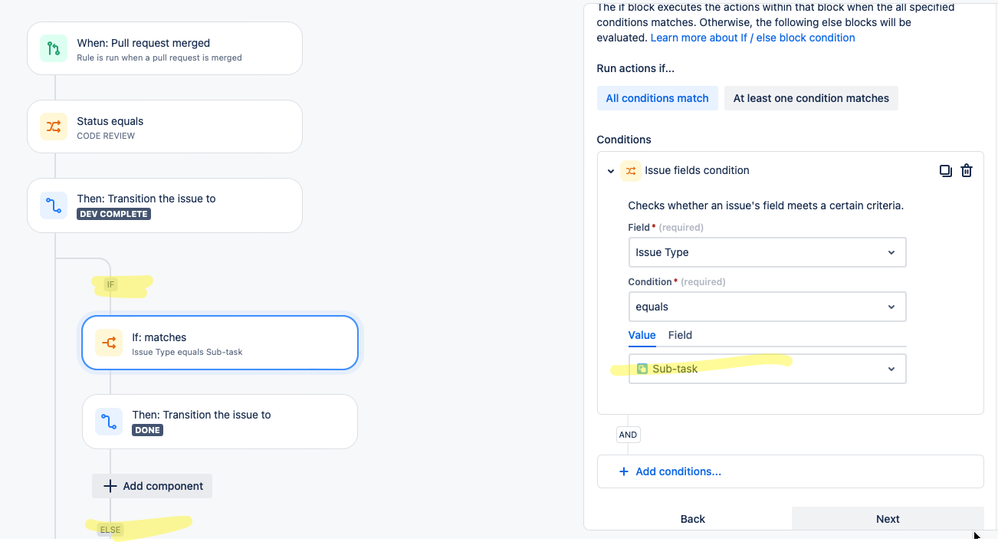The width and height of the screenshot is (998, 542).
Task: Click the DEV COMPLETE transition icon
Action: (x=53, y=205)
